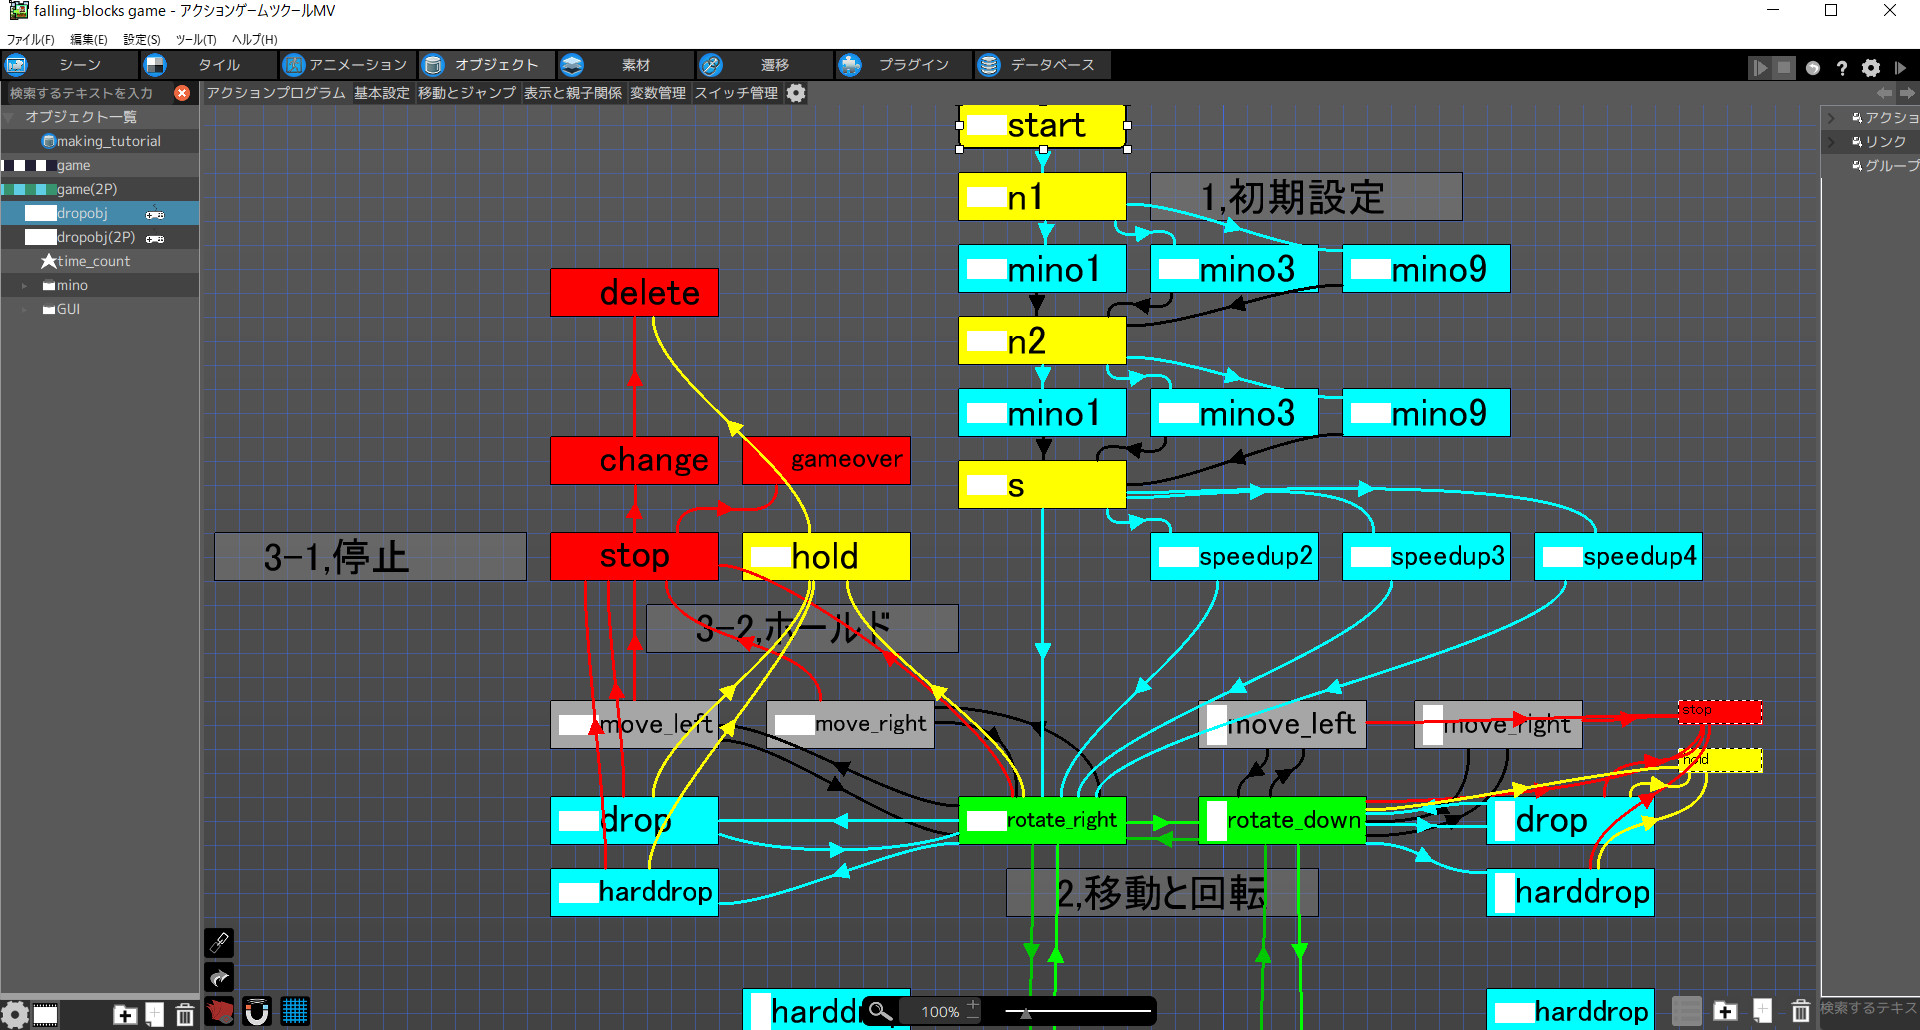Open the ファイル(F) menu

point(31,39)
